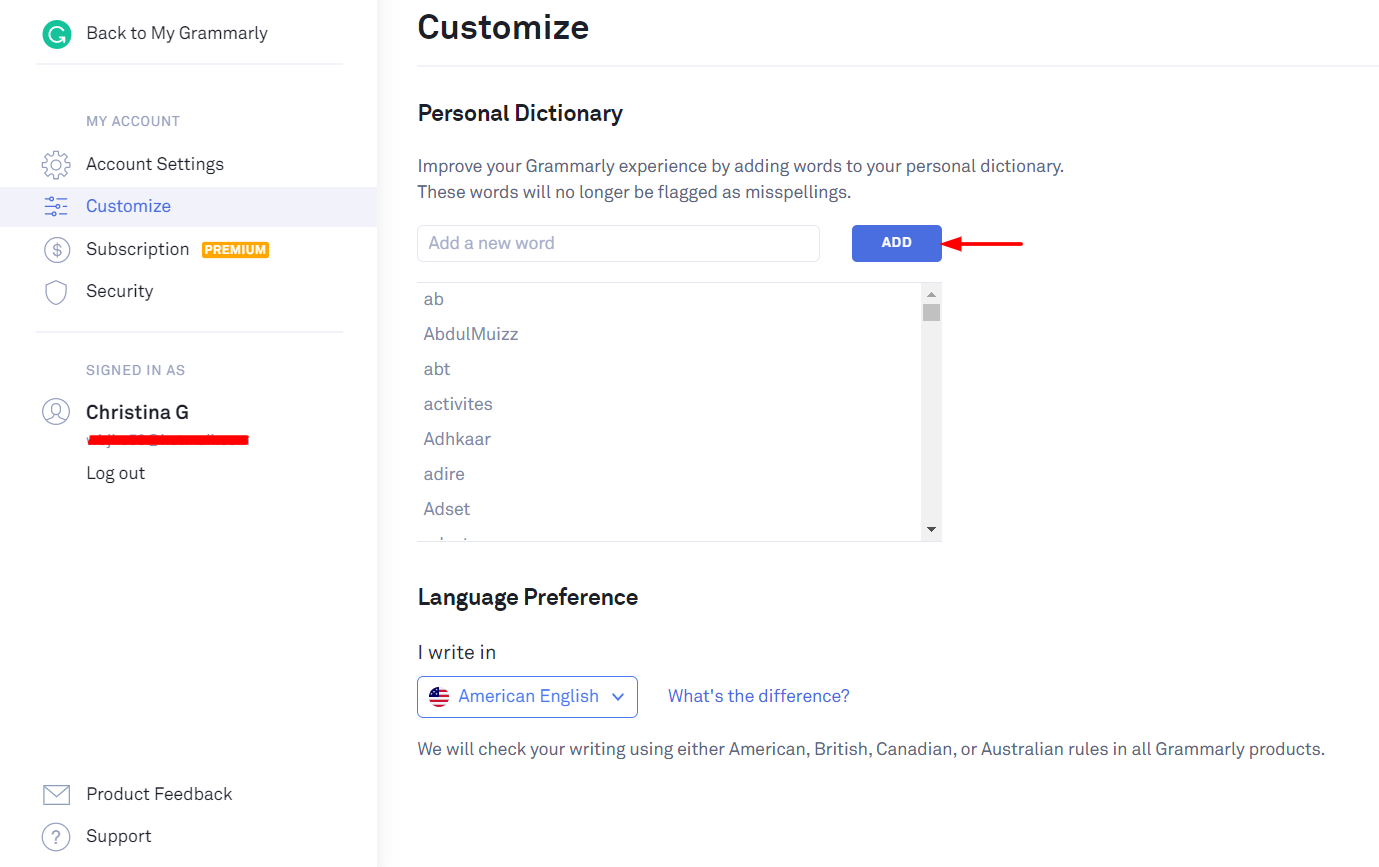Click the user profile avatar icon

coord(56,411)
